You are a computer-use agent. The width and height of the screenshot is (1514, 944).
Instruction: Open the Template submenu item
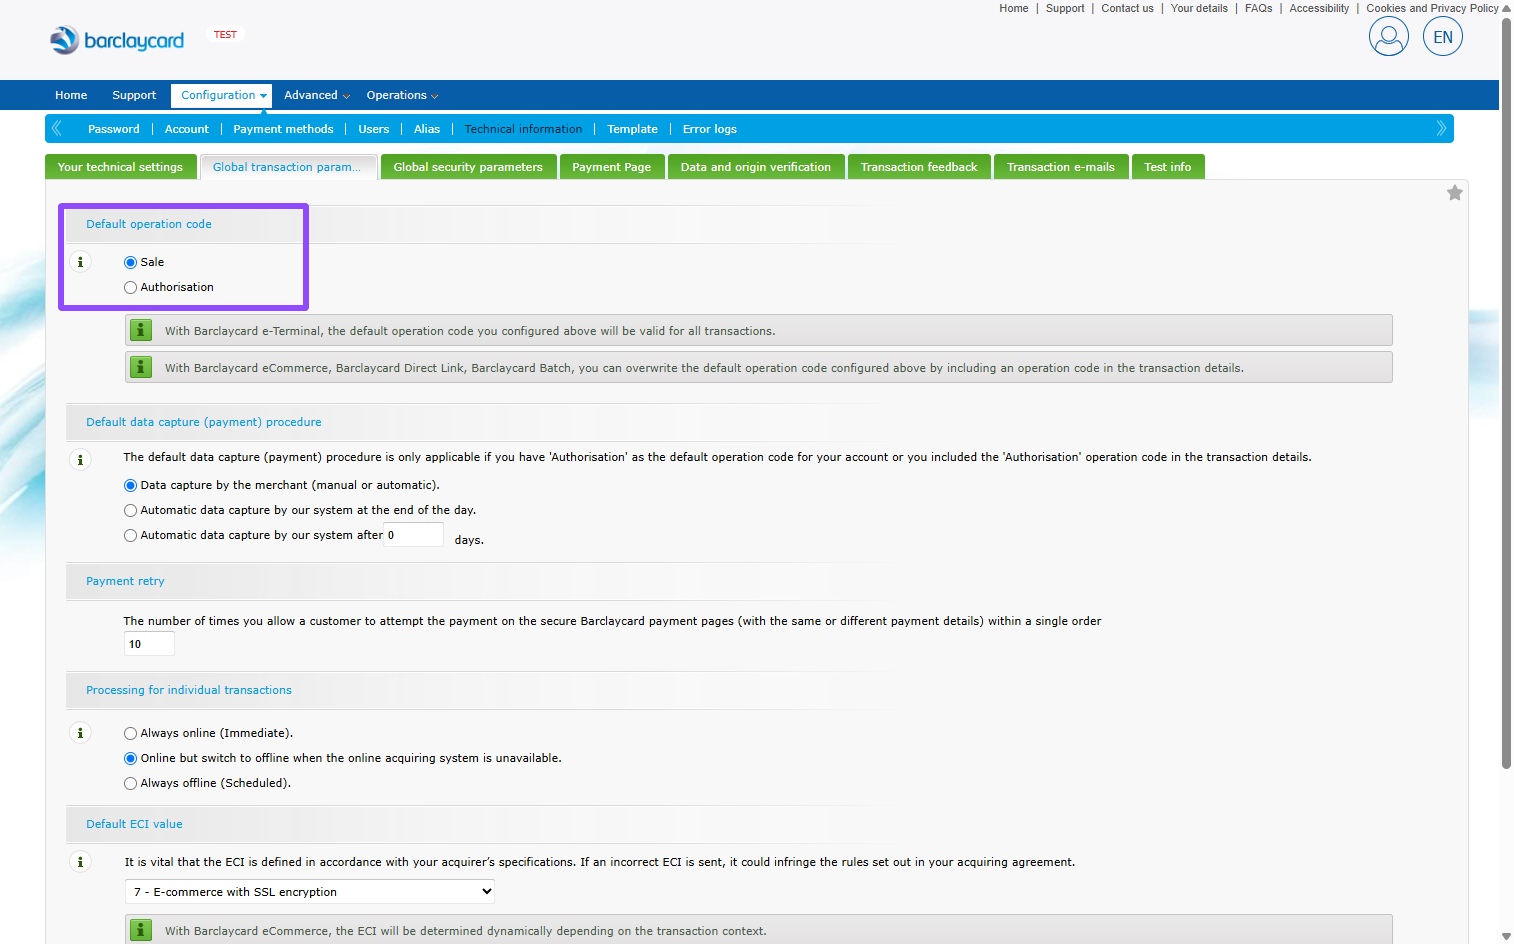click(x=632, y=129)
